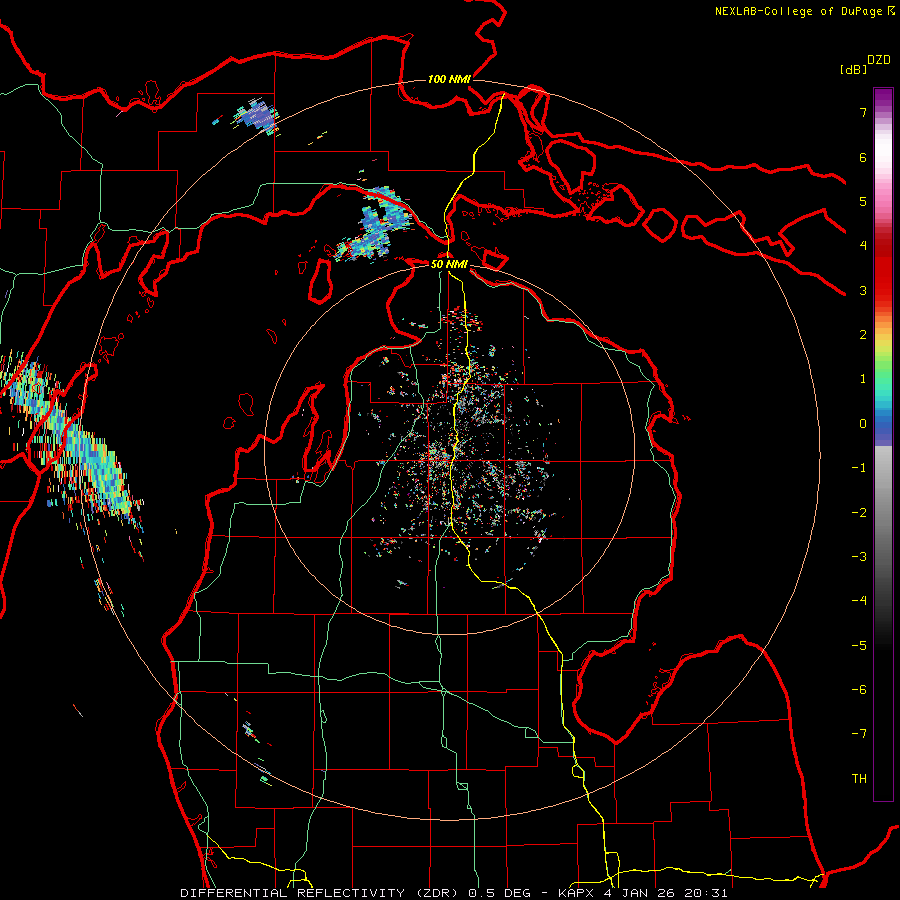Click the -2 value on color scale
900x900 pixels.
pos(859,513)
